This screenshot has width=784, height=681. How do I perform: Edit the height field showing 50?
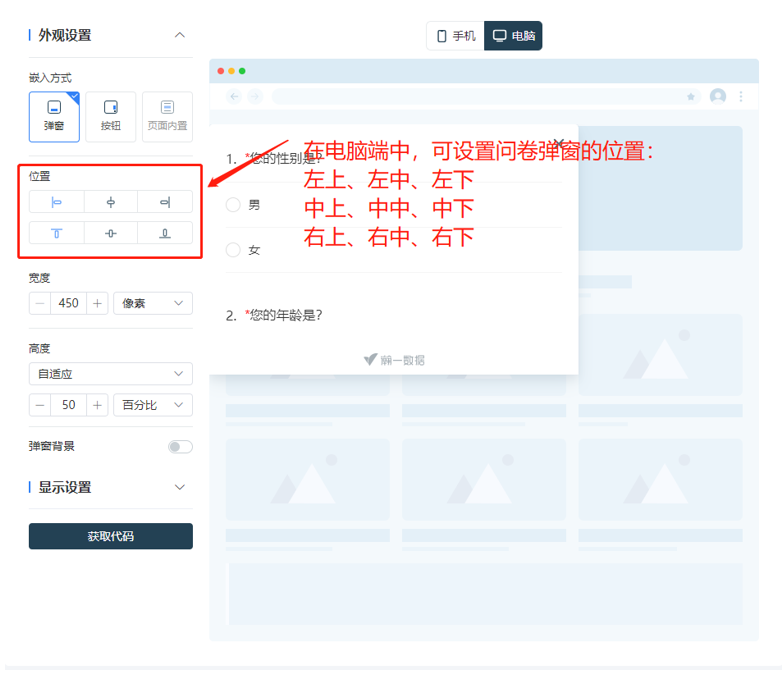68,404
